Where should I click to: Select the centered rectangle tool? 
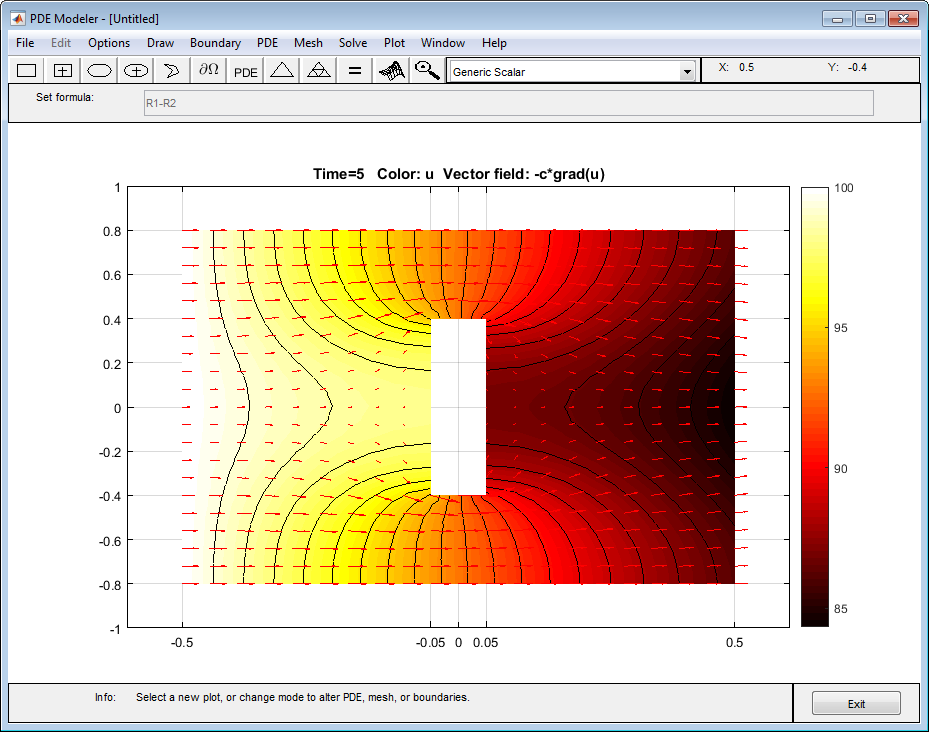(63, 71)
